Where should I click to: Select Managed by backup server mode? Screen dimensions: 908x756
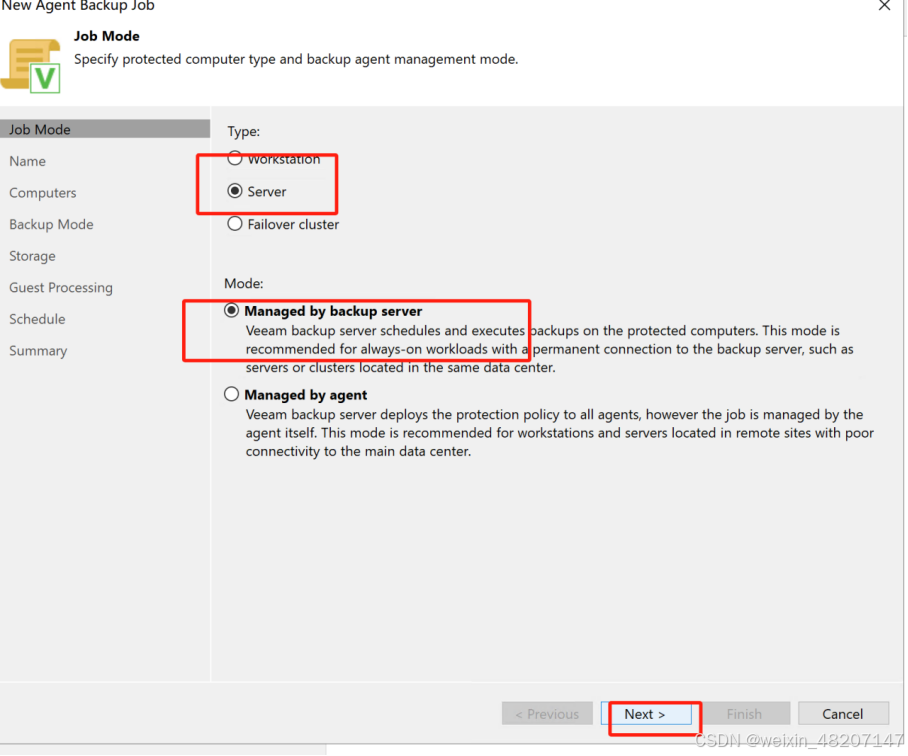[231, 311]
